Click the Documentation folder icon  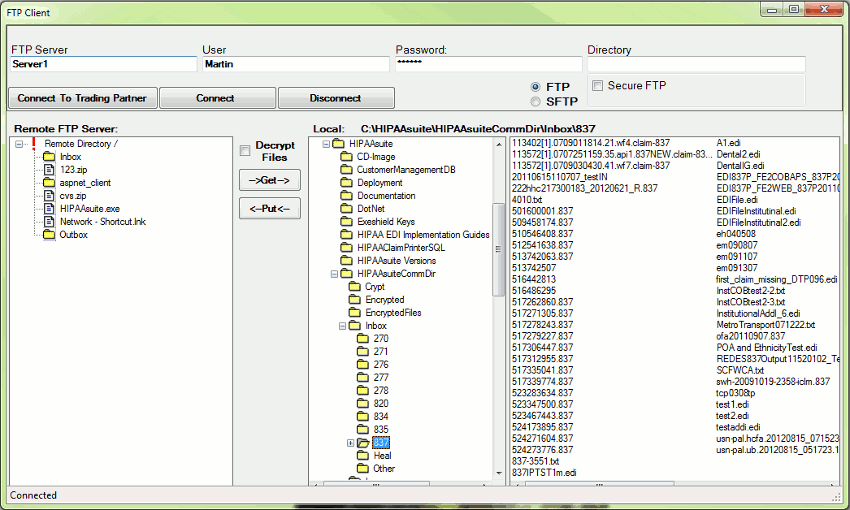coord(346,196)
